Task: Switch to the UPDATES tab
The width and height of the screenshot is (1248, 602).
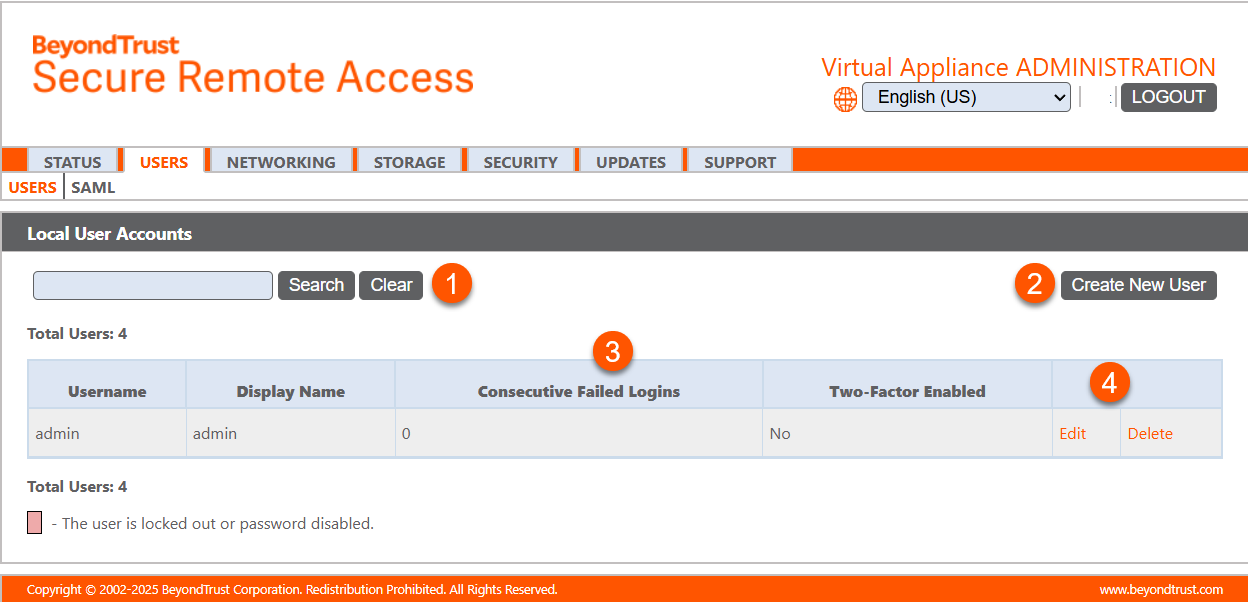Action: (x=631, y=162)
